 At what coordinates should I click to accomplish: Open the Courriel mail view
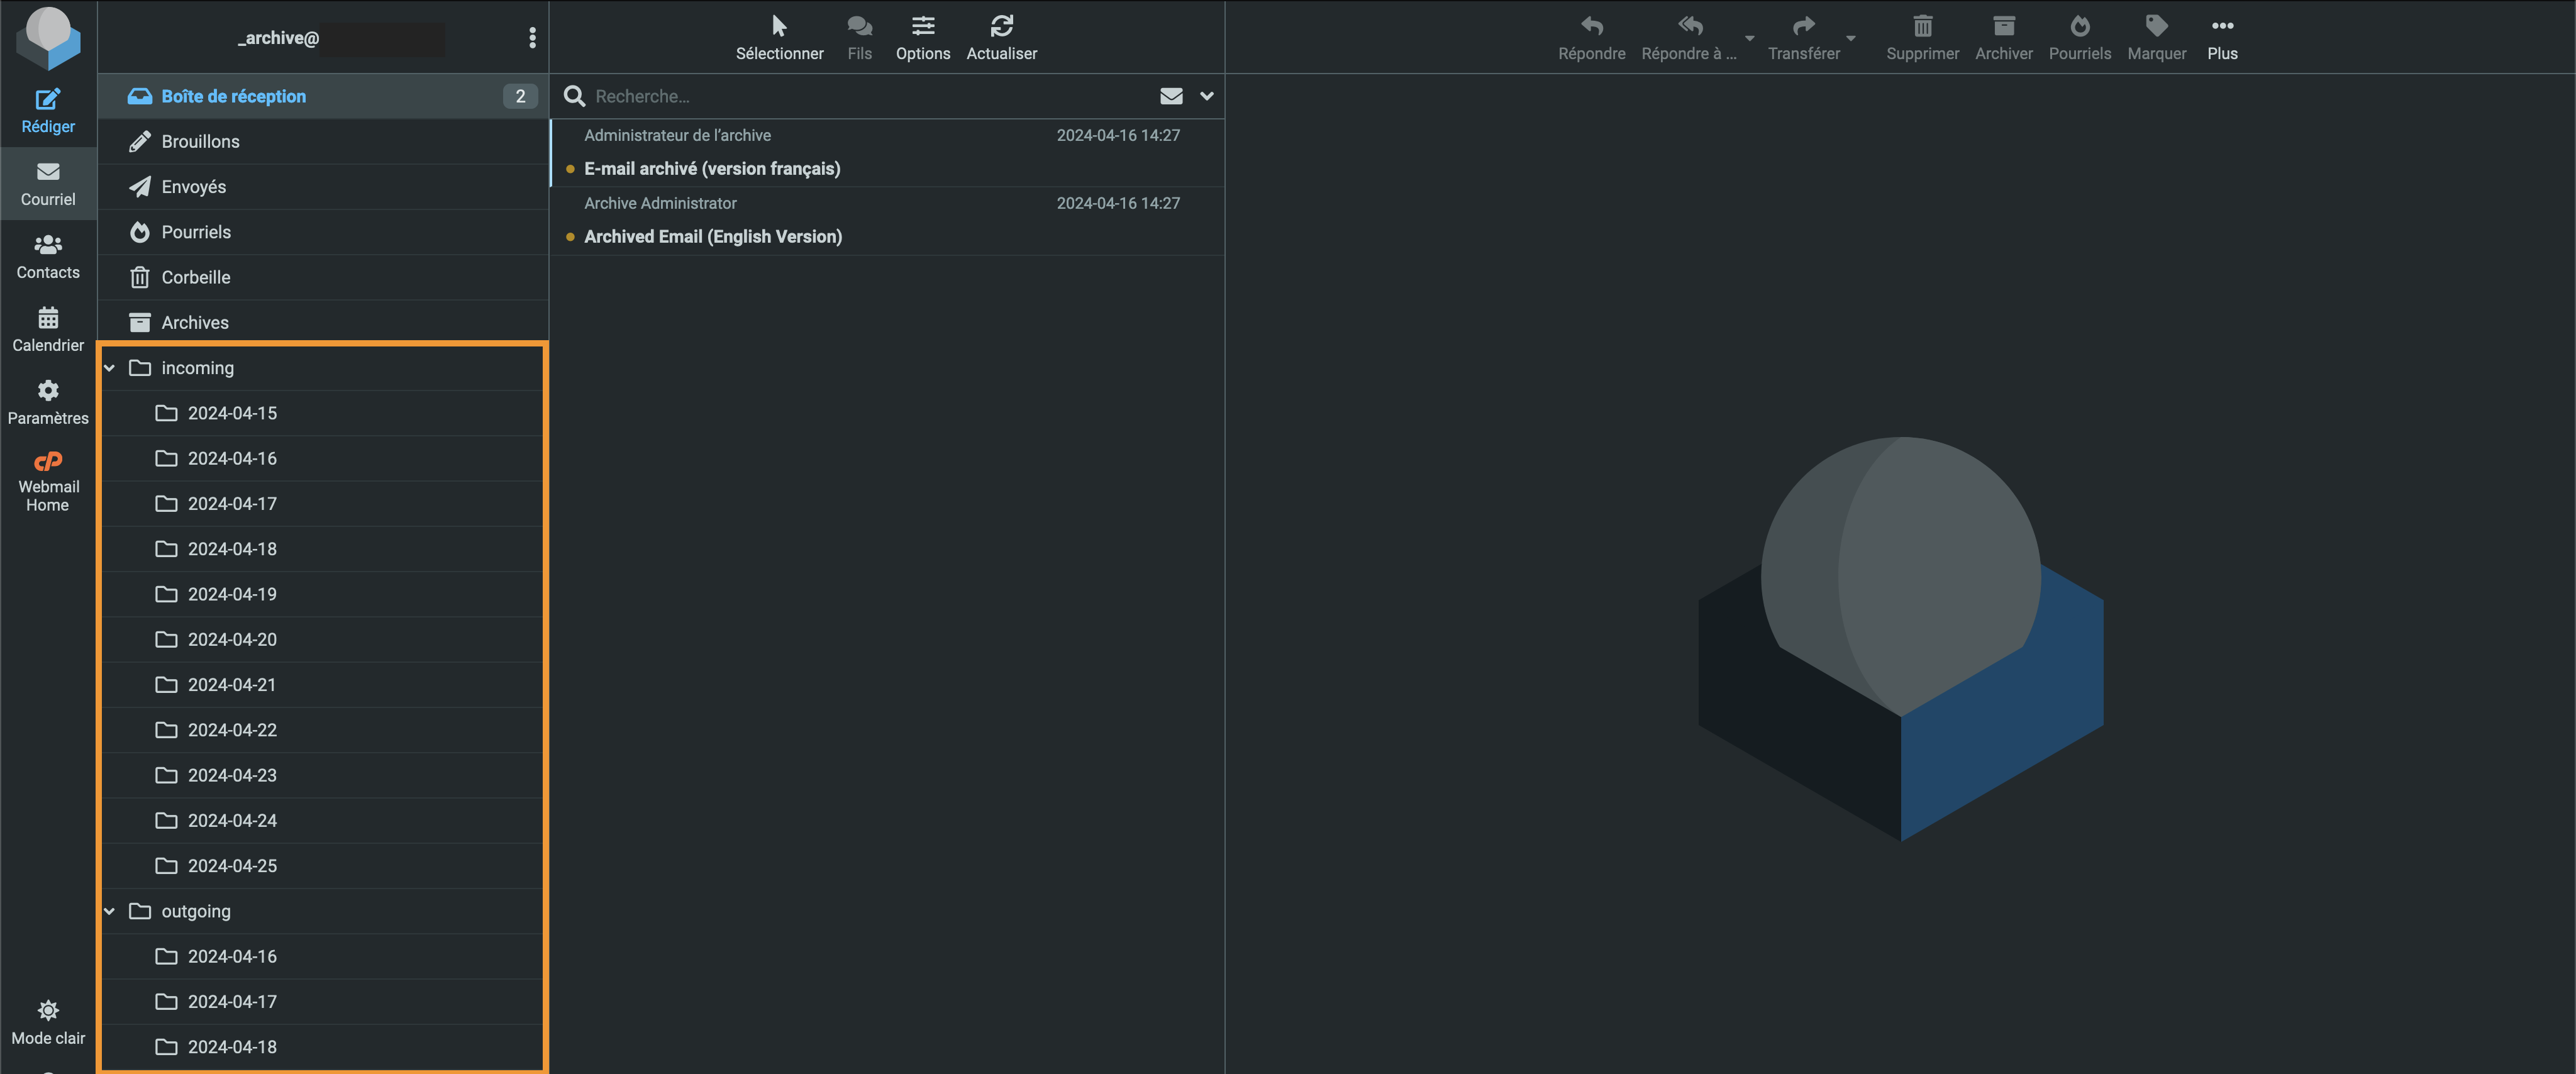(x=48, y=184)
